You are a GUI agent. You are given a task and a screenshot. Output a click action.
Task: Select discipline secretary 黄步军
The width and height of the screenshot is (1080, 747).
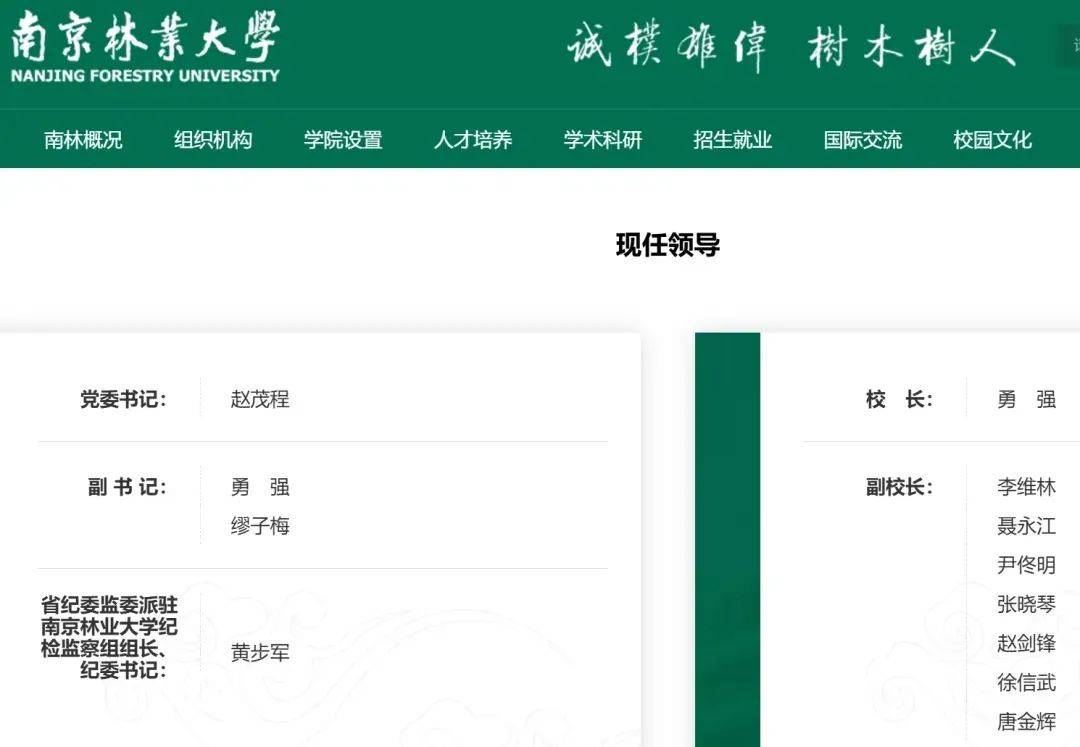(260, 653)
